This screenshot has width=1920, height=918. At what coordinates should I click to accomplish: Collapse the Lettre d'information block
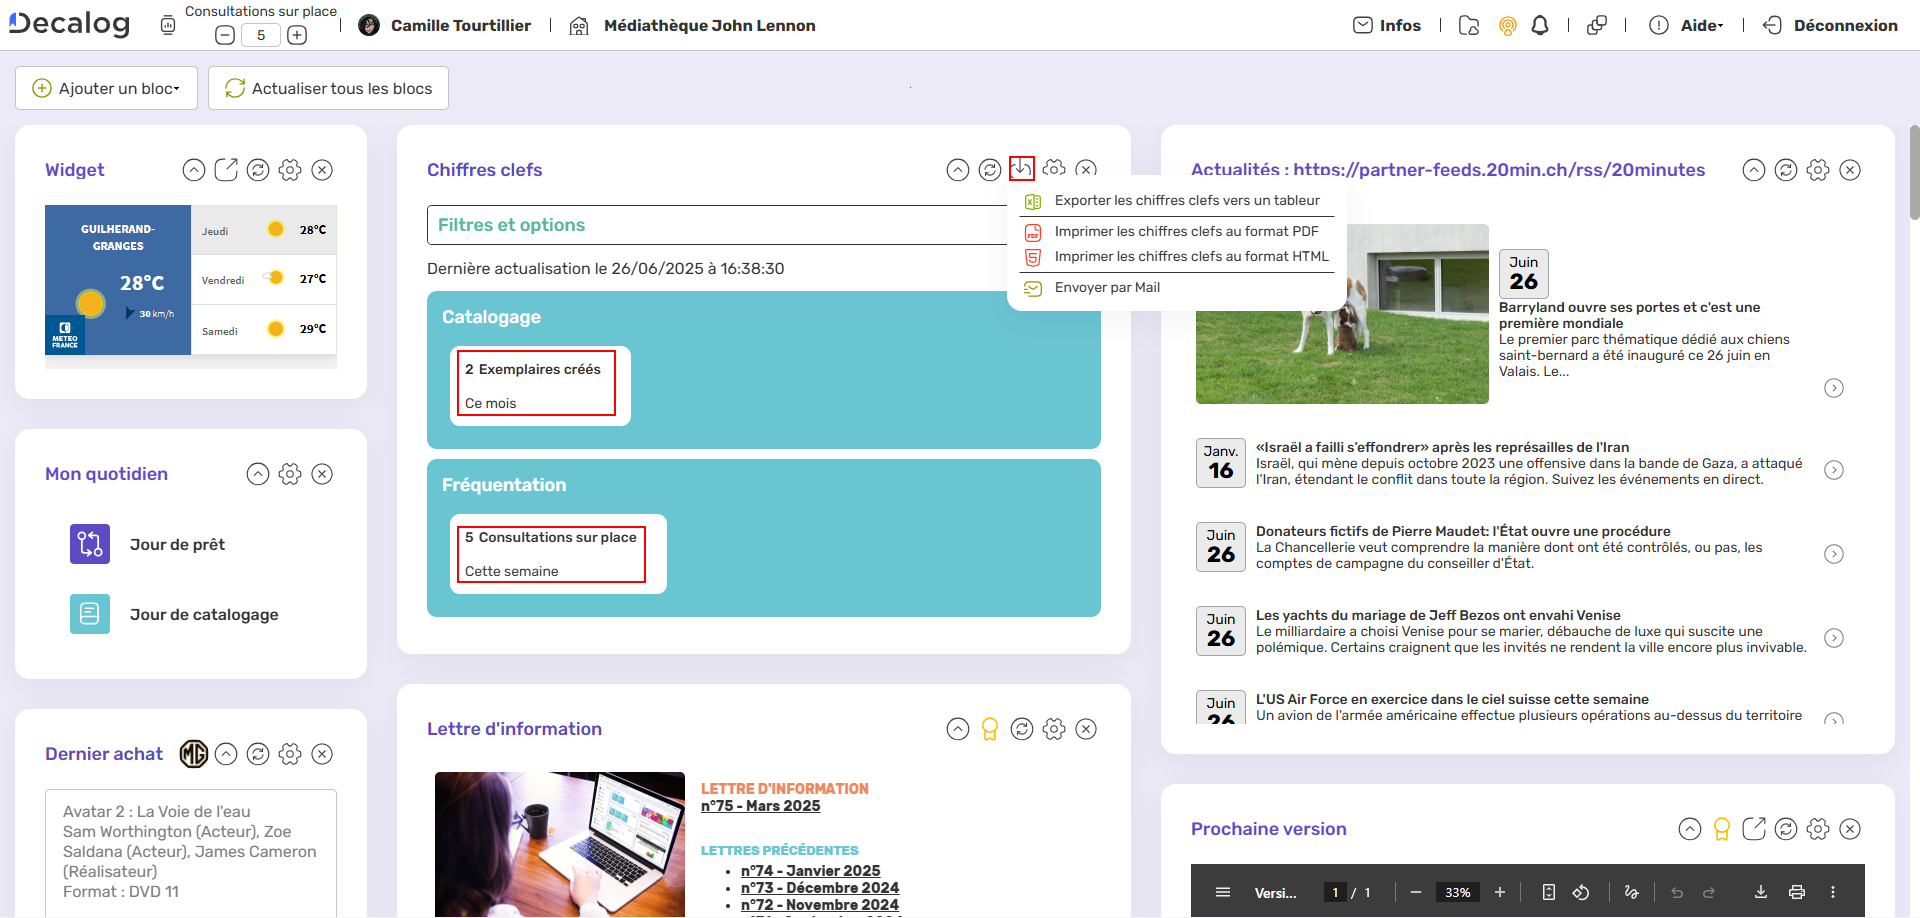click(957, 729)
